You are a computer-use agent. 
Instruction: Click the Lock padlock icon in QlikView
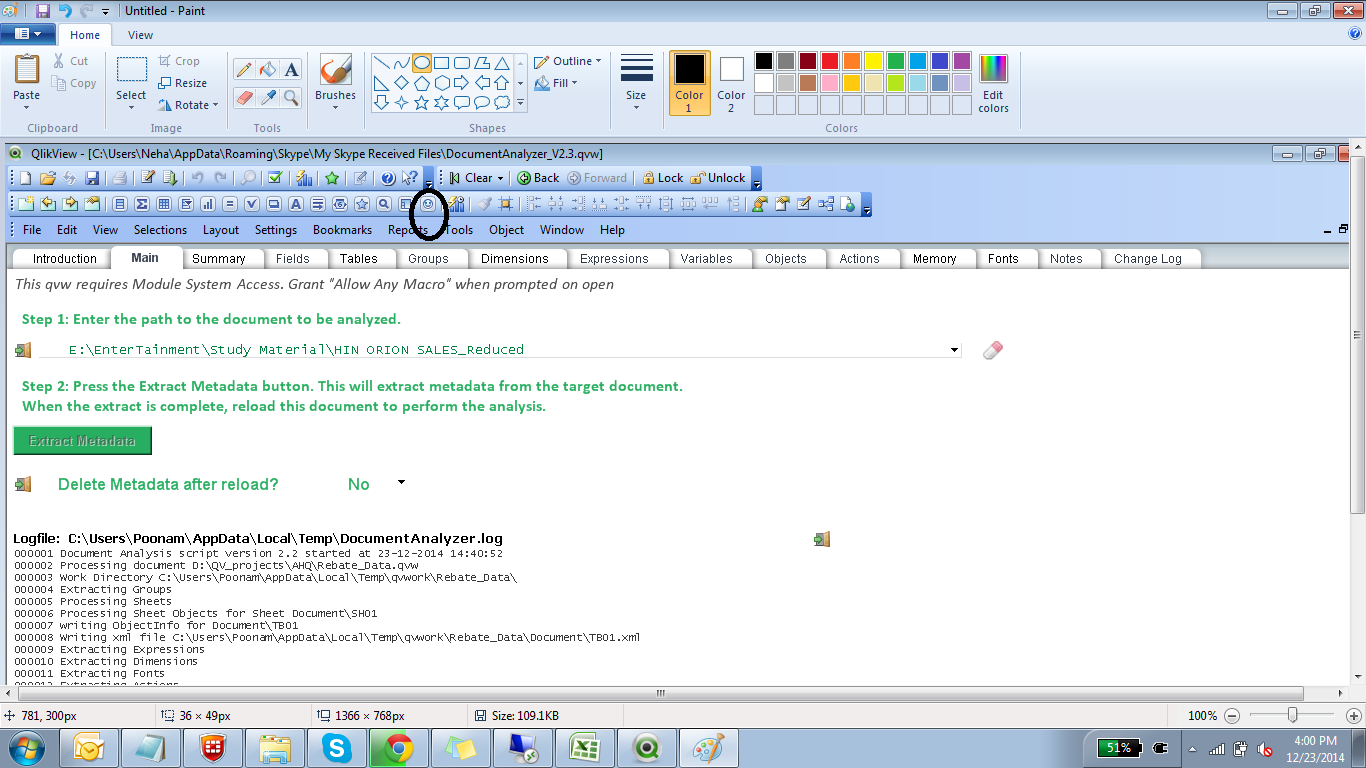pos(662,178)
